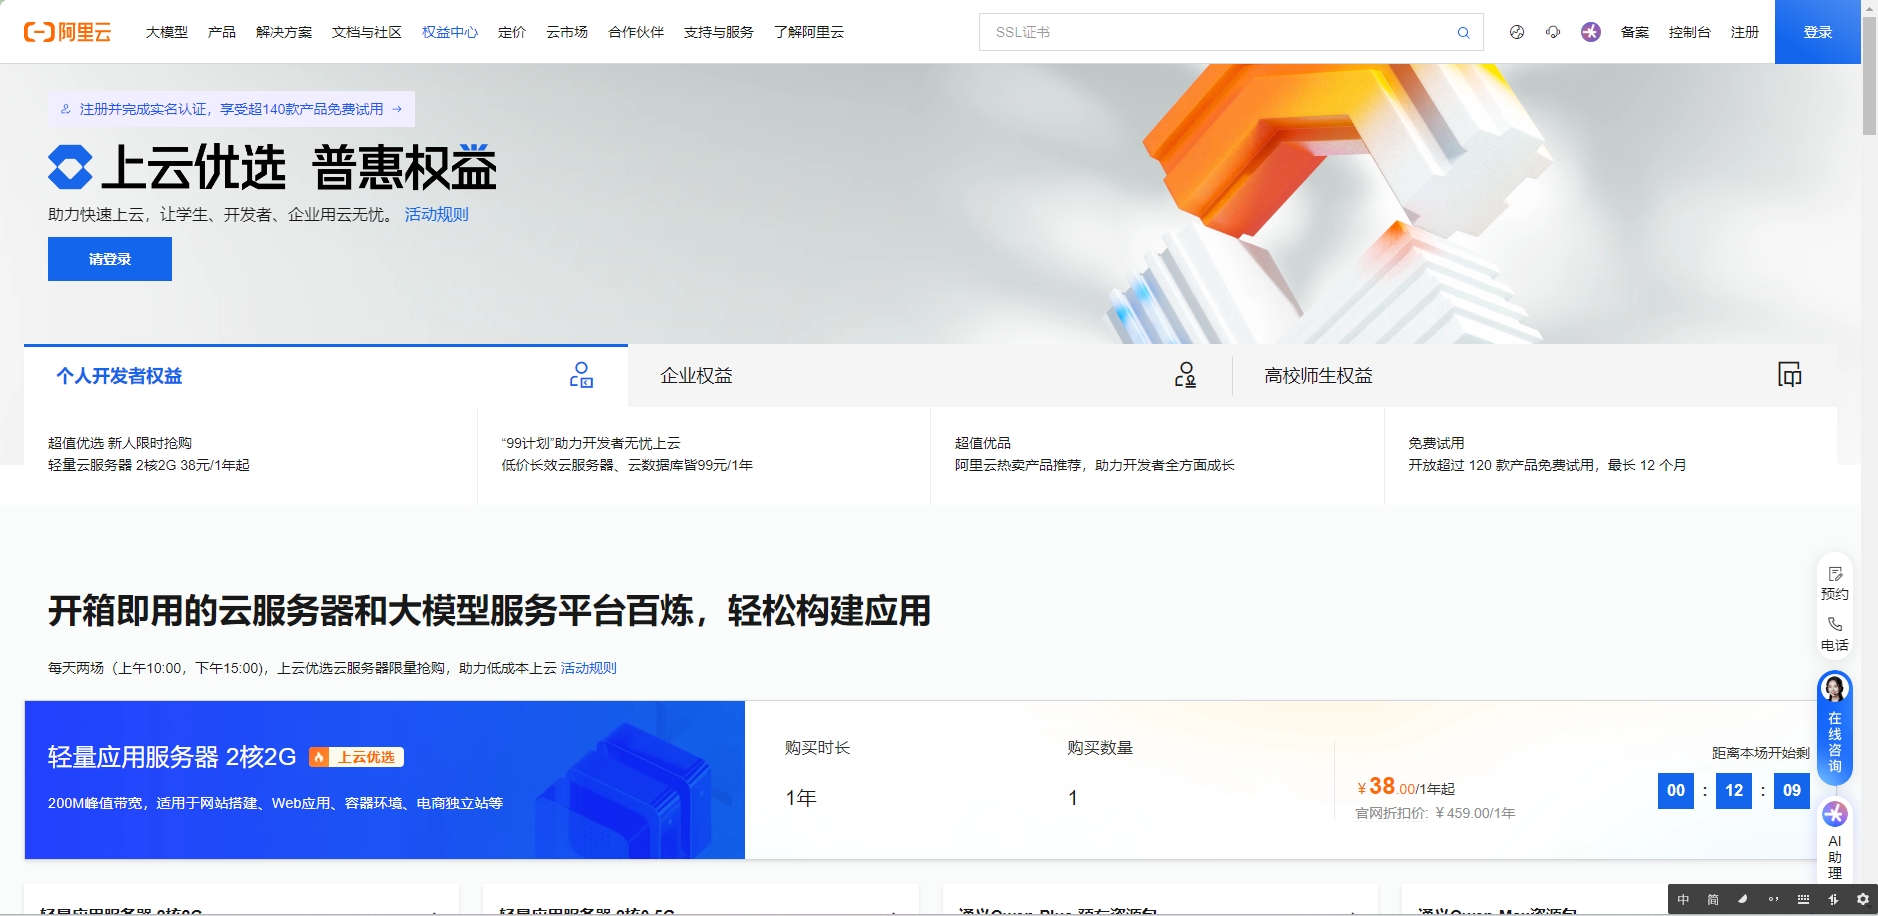
Task: Click the Alibaba Cloud logo
Action: [x=68, y=32]
